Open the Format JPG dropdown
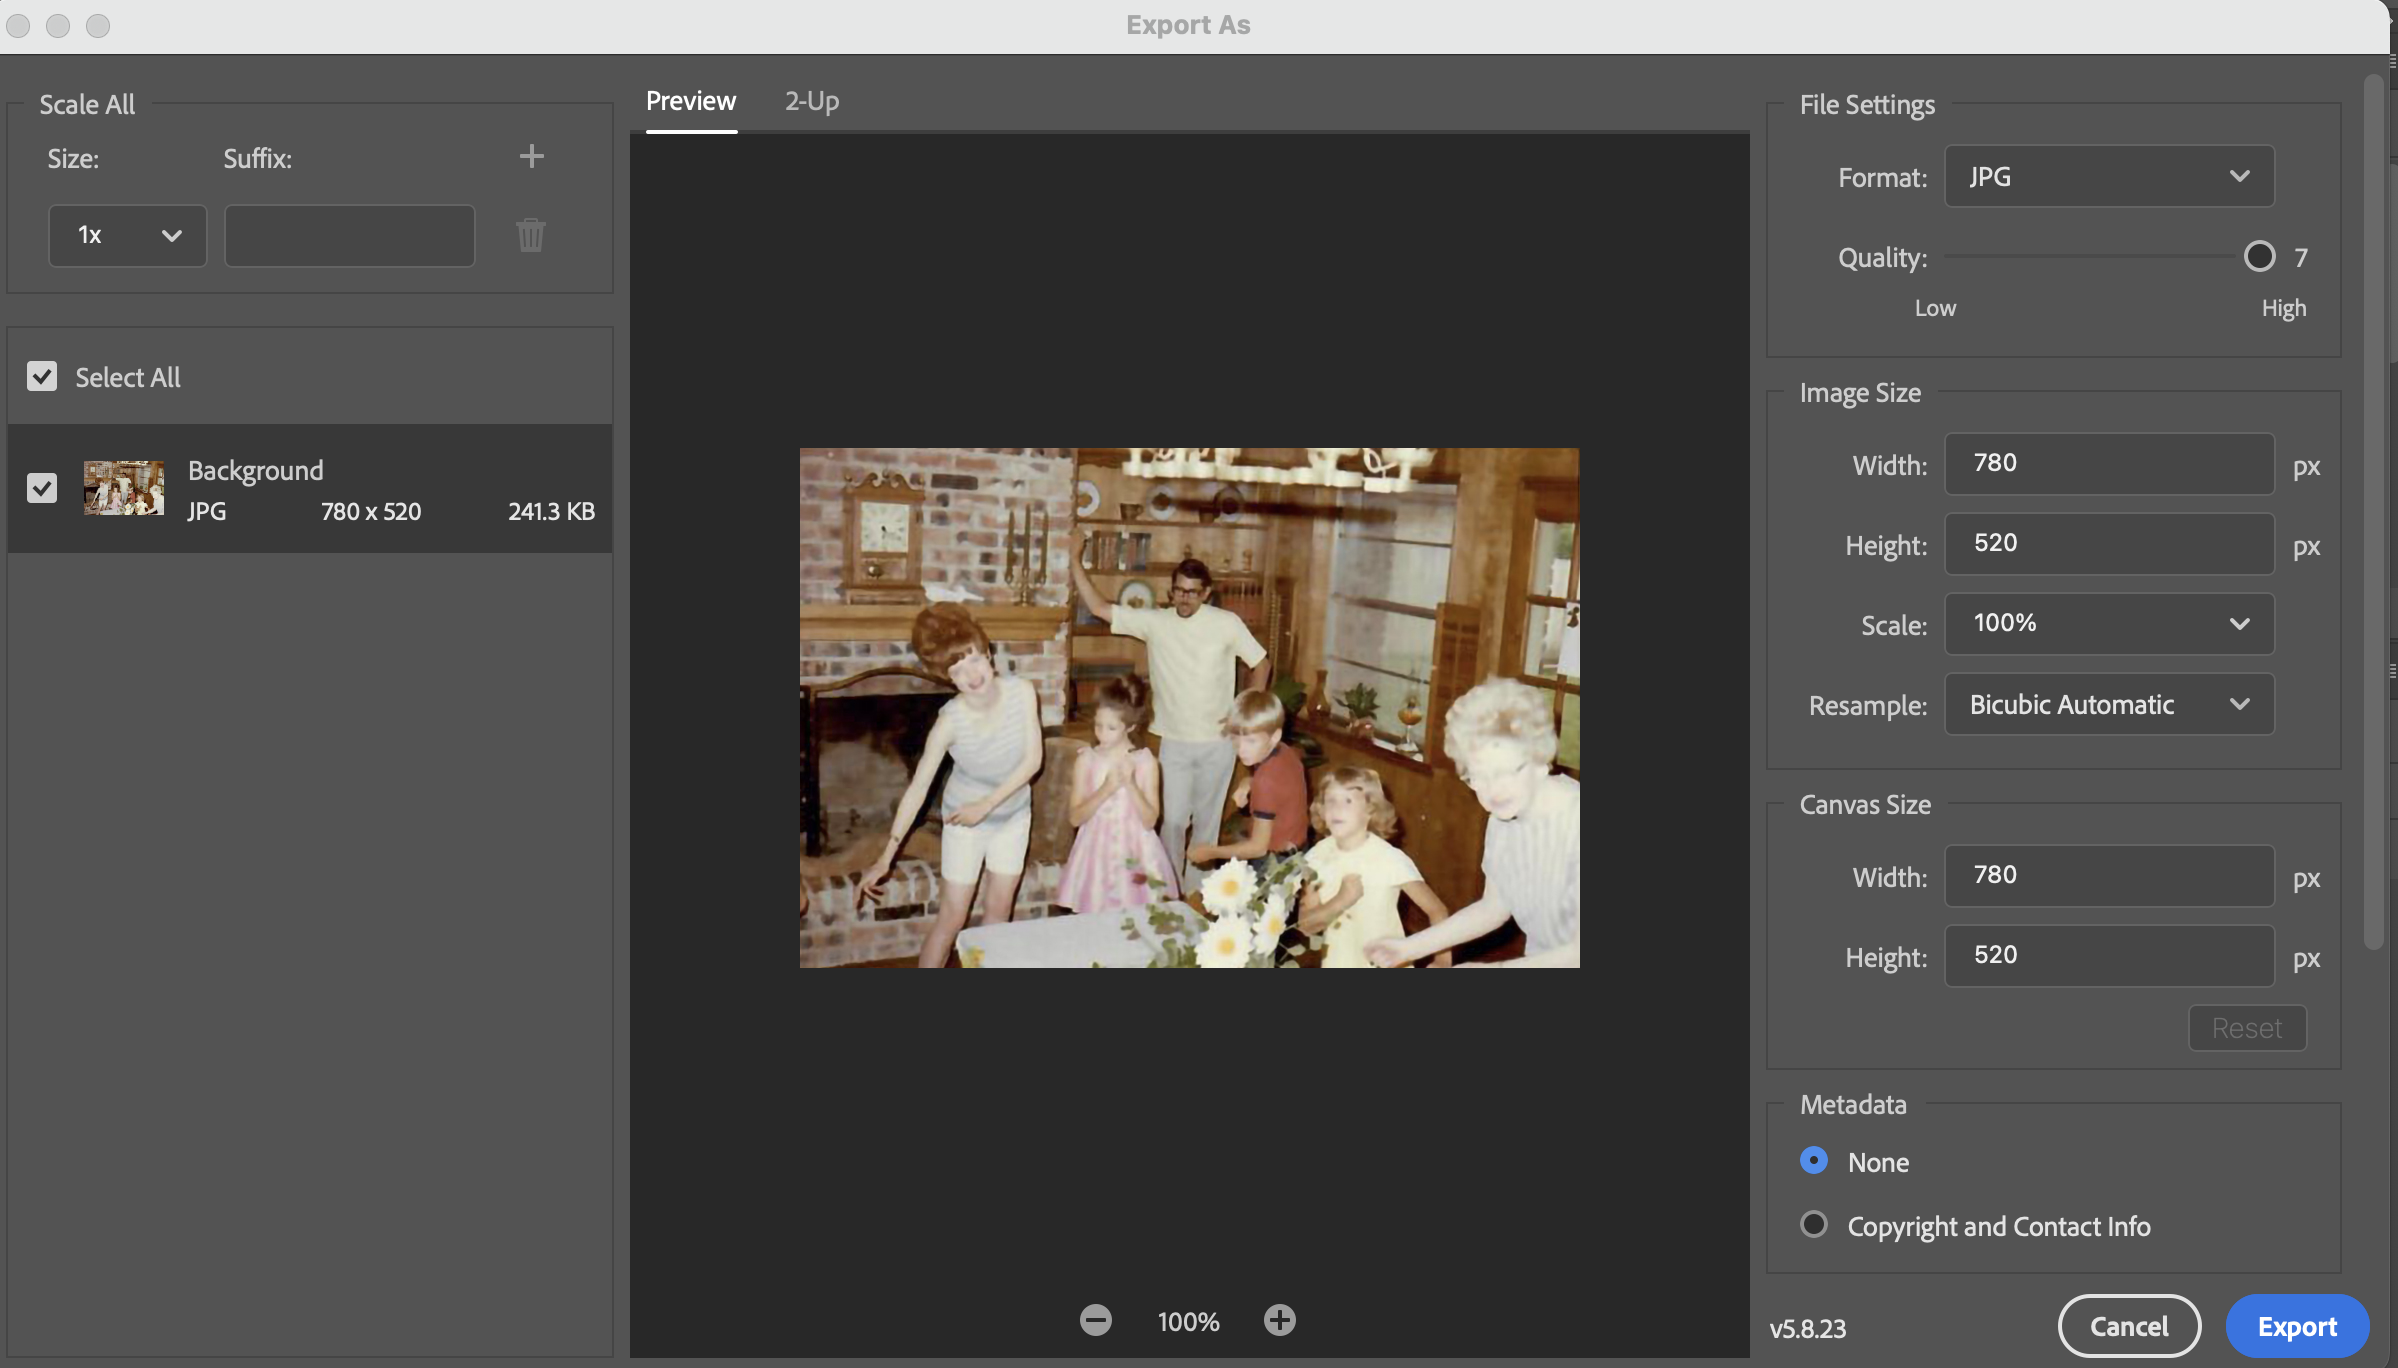 pos(2108,177)
